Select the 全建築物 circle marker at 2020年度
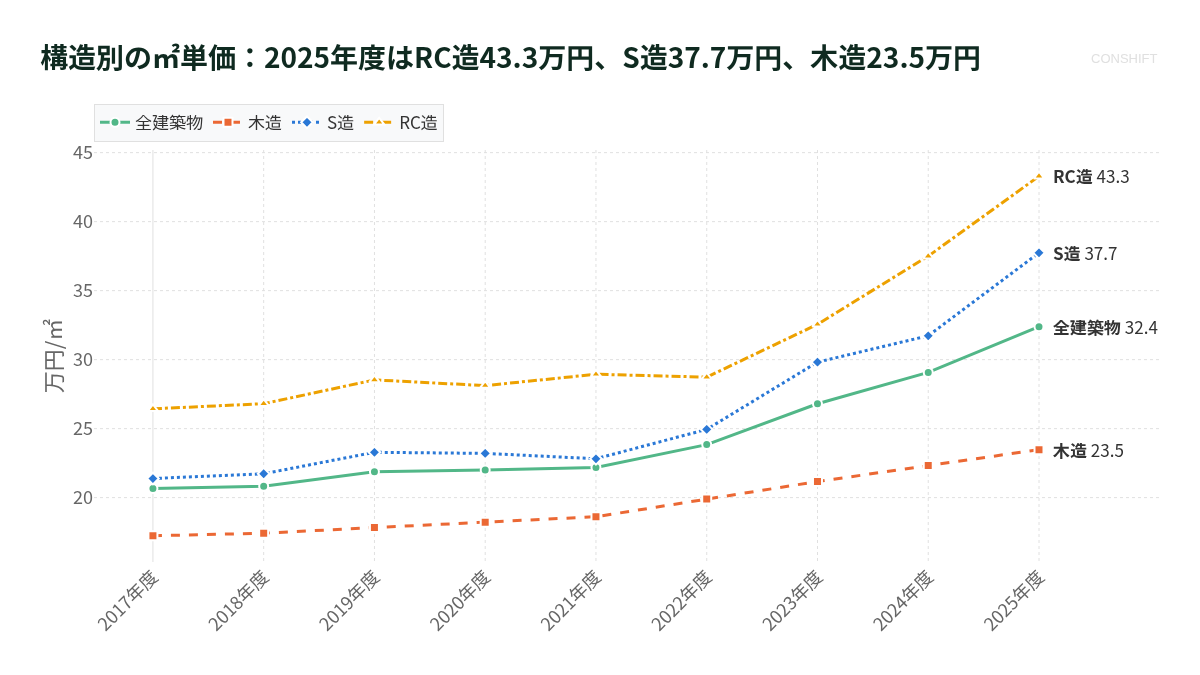The width and height of the screenshot is (1200, 675). click(x=485, y=470)
